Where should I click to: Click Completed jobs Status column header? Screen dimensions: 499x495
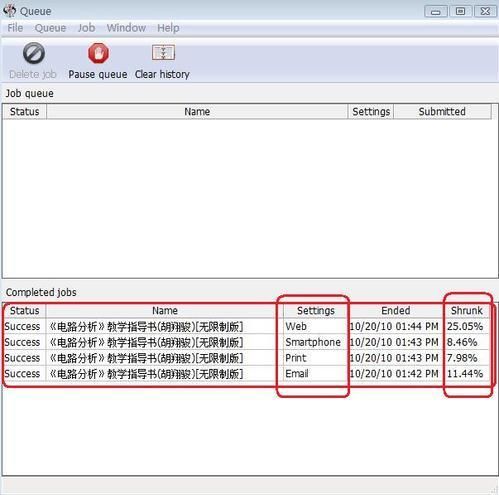click(x=25, y=311)
